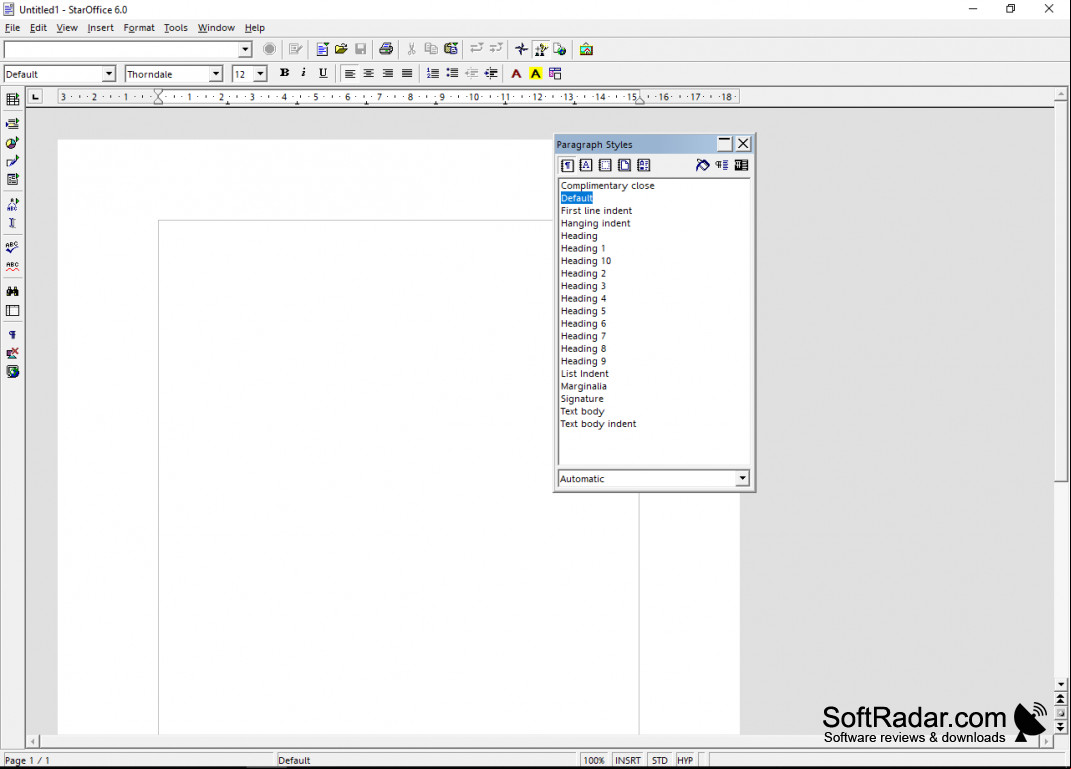
Task: Click the Save document floppy icon
Action: 361,49
